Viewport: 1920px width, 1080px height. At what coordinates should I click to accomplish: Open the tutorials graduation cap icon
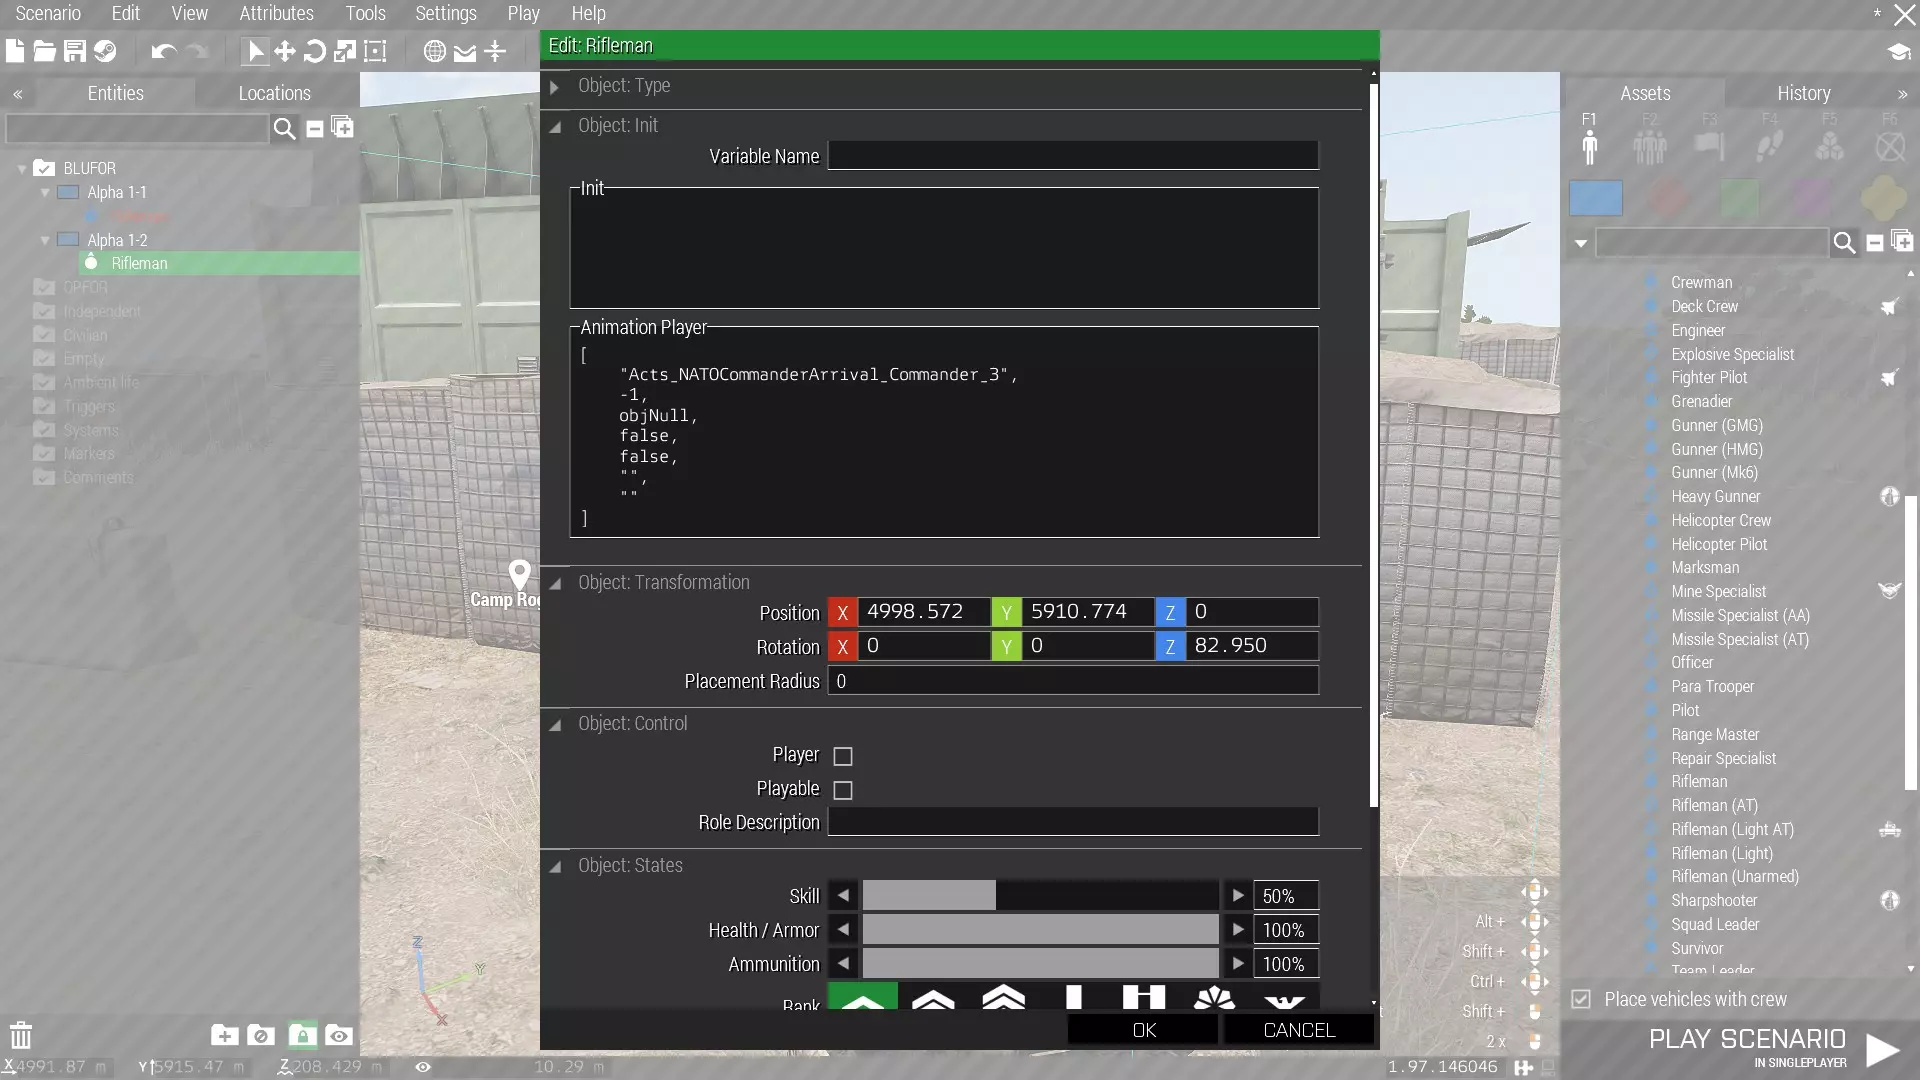point(1898,52)
